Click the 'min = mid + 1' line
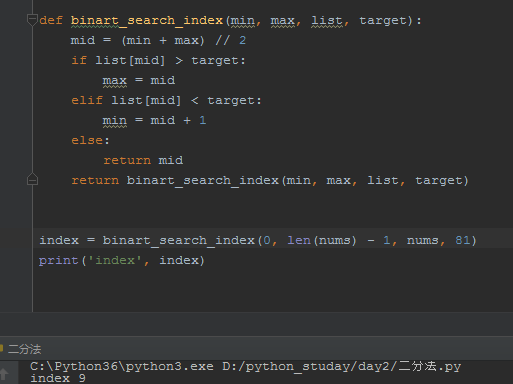The width and height of the screenshot is (513, 384). 154,121
